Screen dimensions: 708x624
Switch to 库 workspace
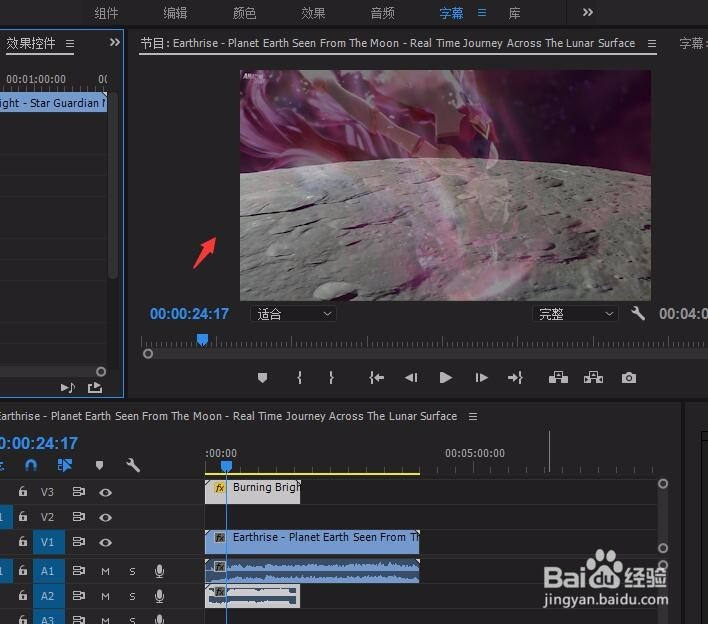[x=514, y=13]
